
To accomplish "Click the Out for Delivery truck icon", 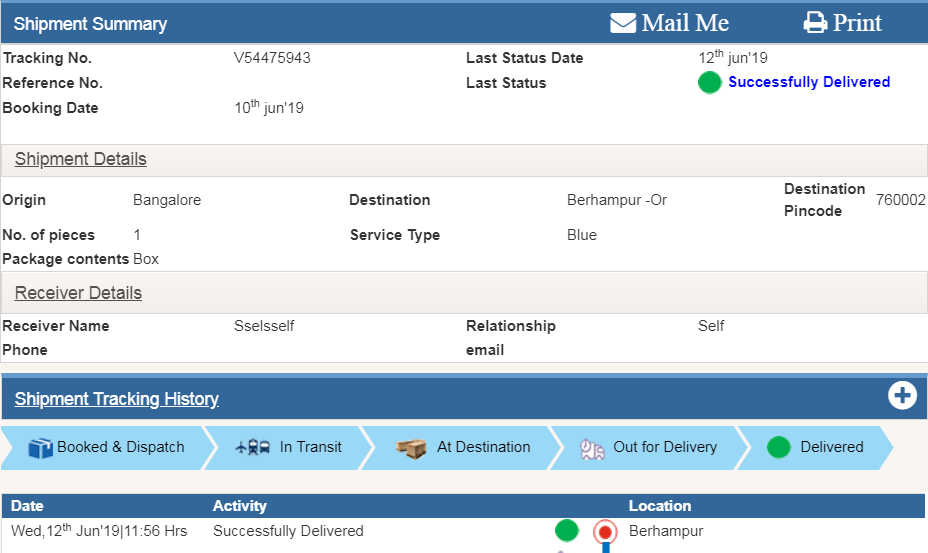I will pos(593,449).
